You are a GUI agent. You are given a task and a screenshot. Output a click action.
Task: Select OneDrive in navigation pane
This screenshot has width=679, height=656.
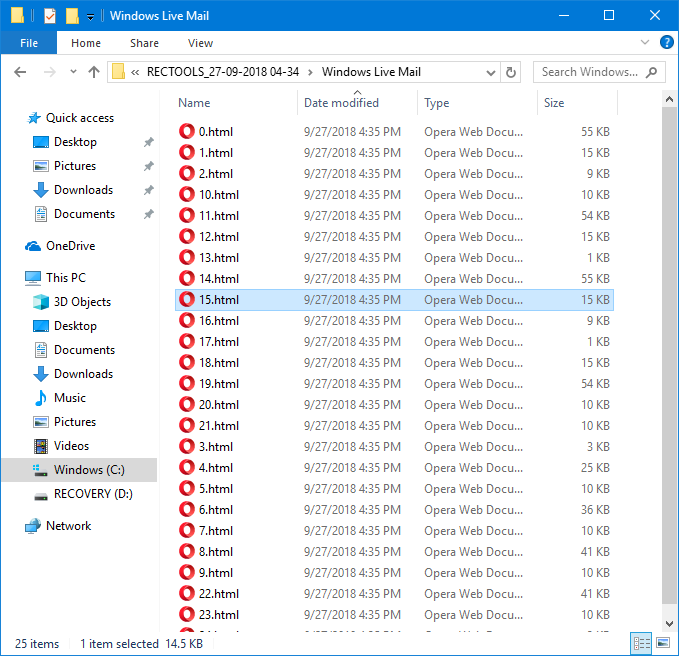(70, 246)
